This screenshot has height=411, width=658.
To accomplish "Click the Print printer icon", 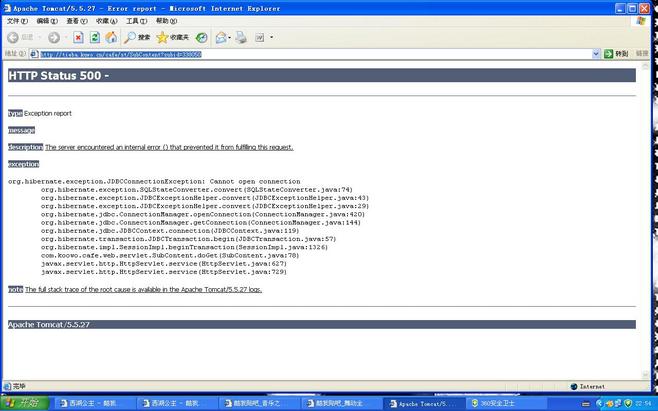I will click(x=240, y=37).
